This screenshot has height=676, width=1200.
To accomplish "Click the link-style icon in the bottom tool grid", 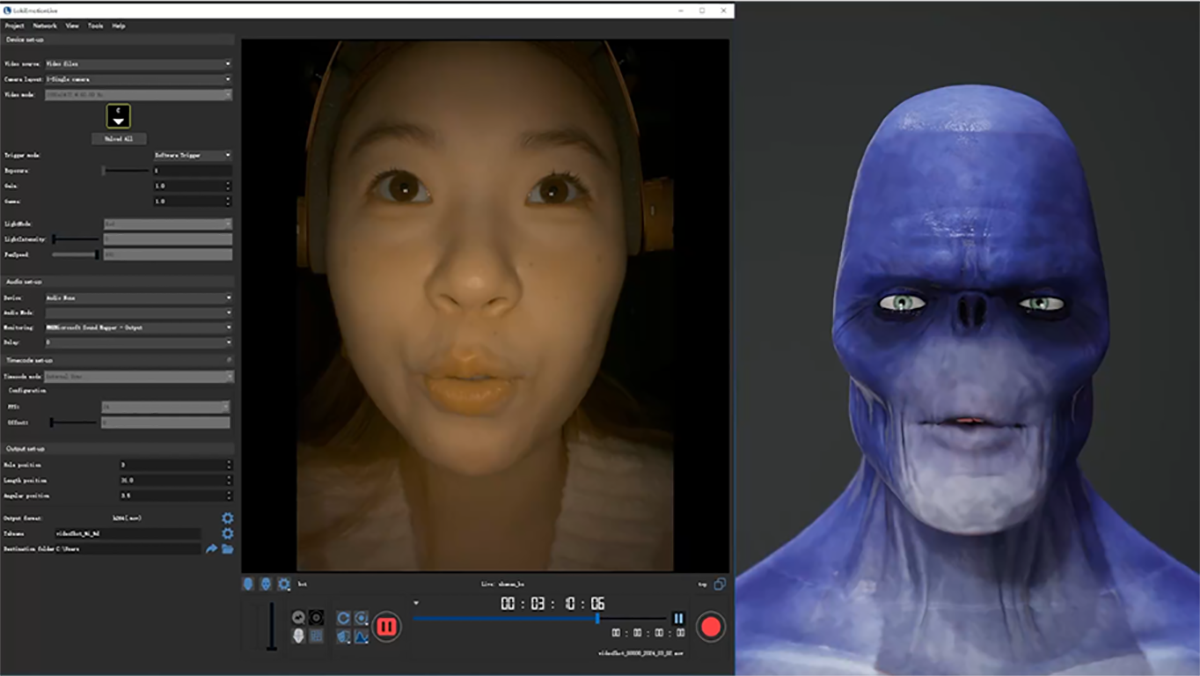I will 298,618.
